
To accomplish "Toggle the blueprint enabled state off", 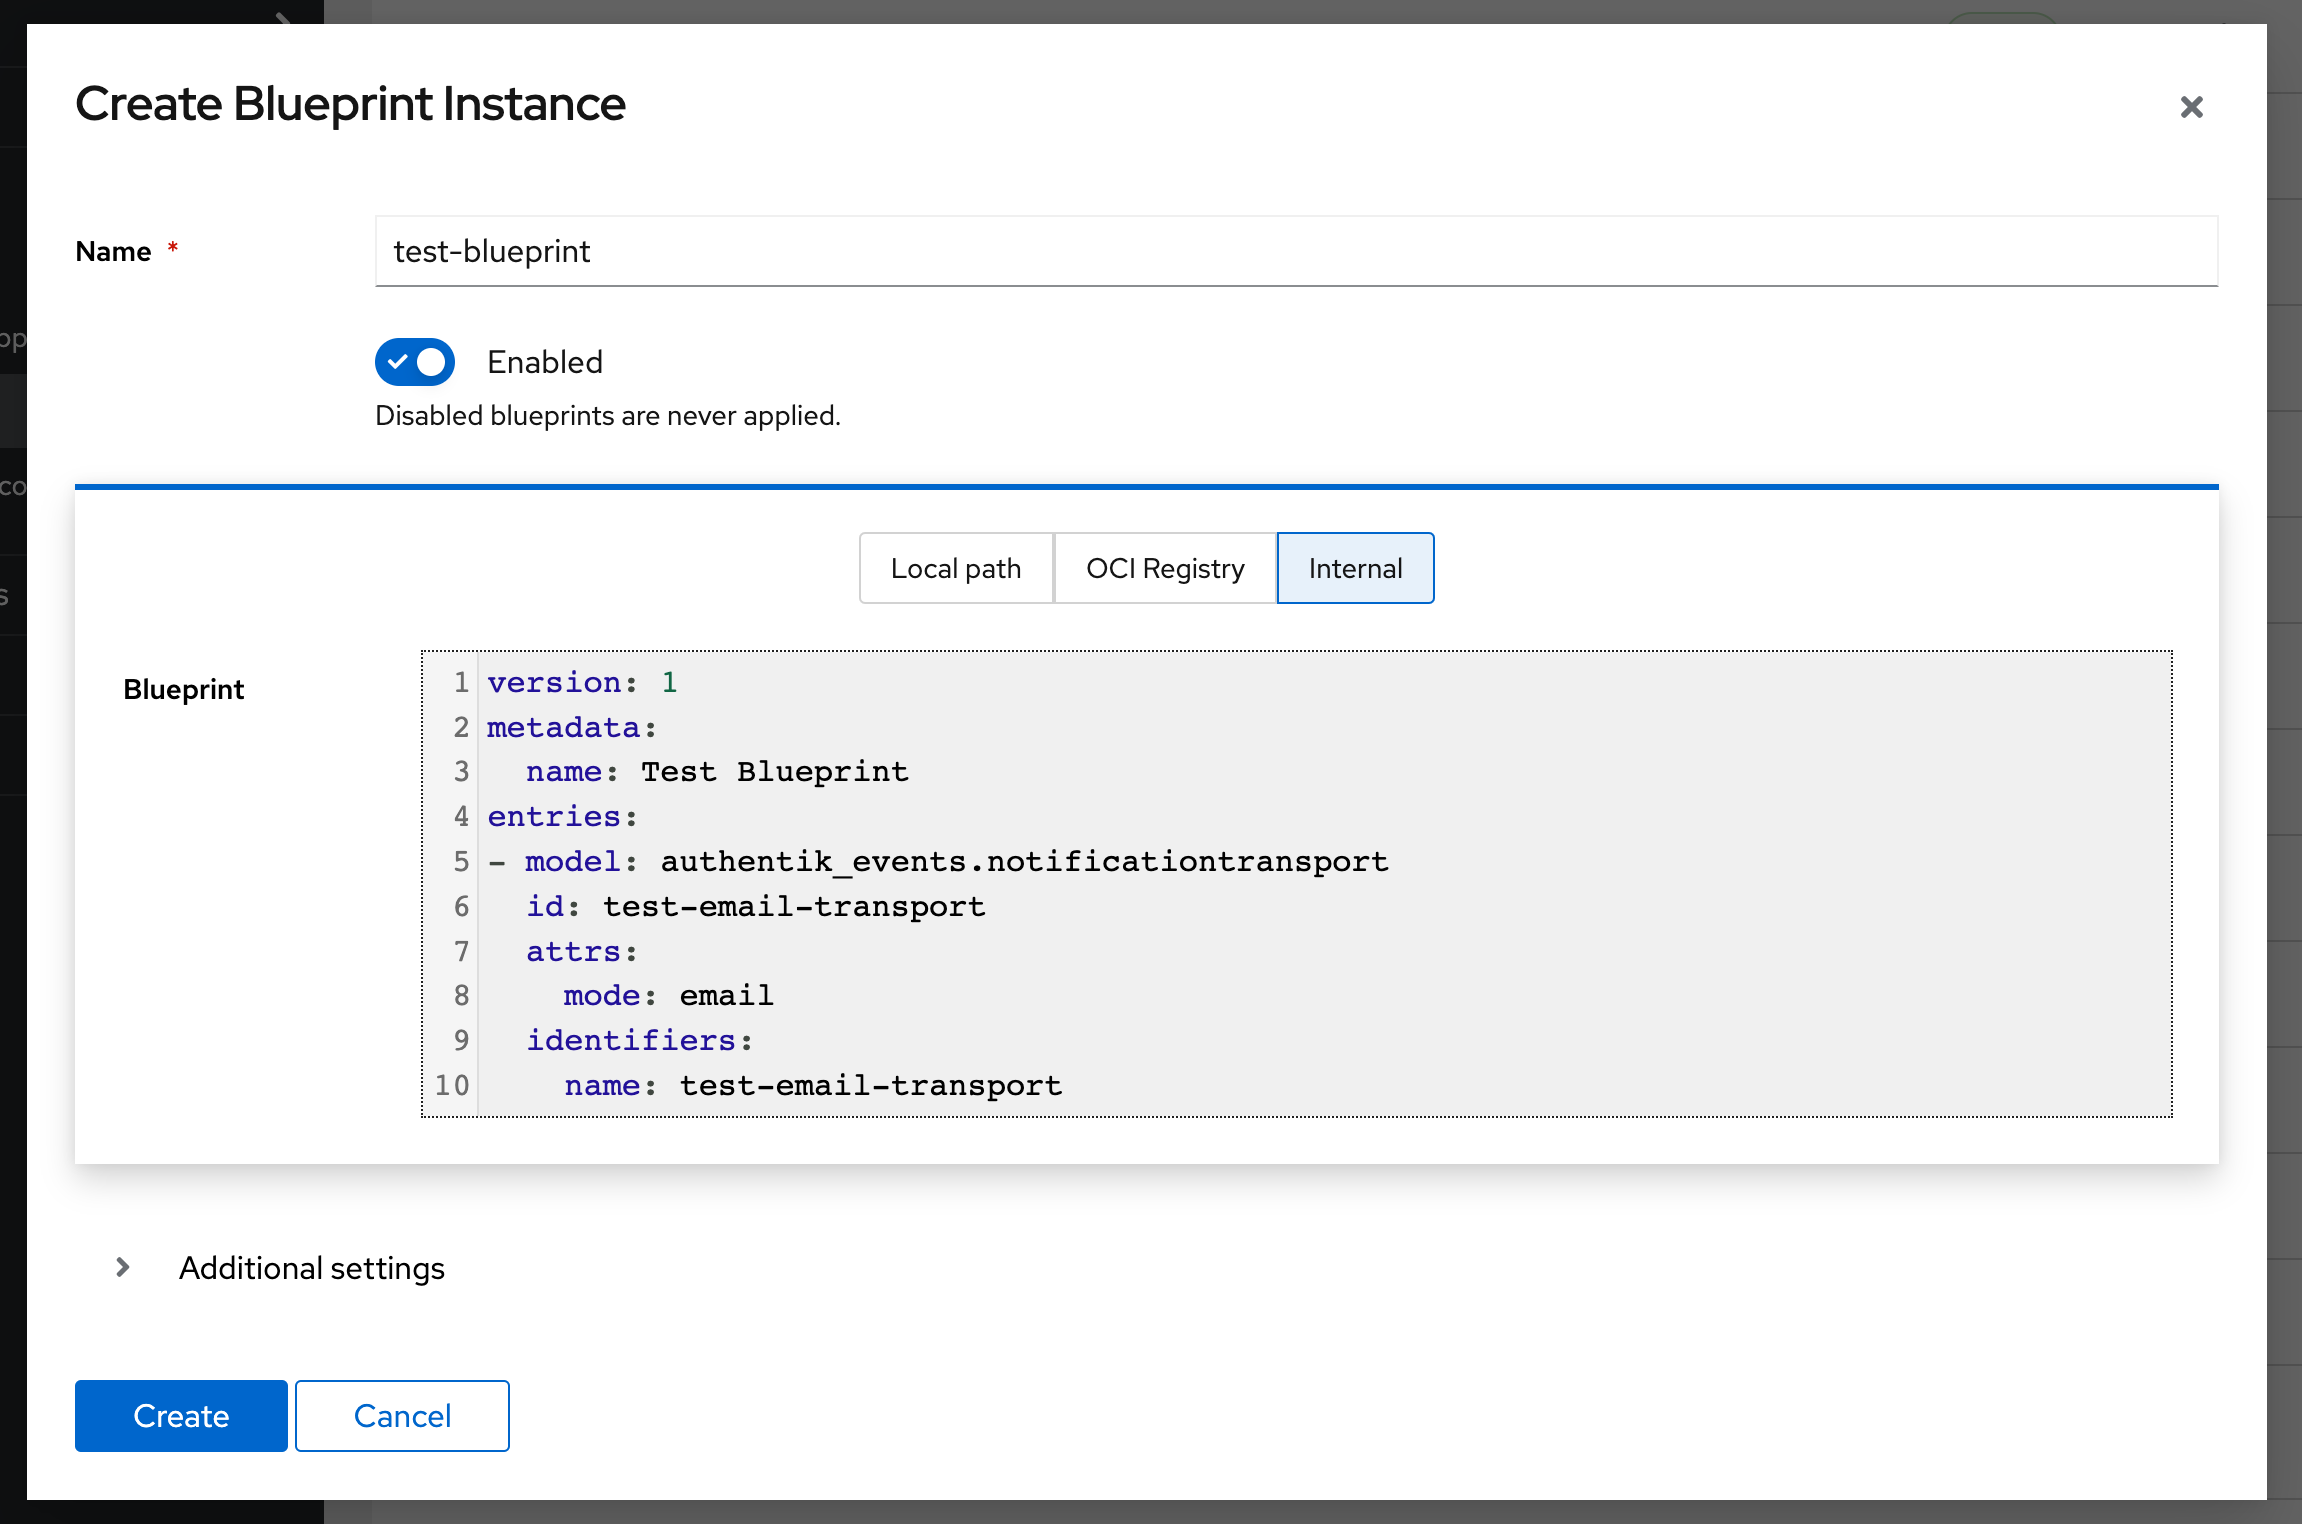I will pyautogui.click(x=414, y=362).
